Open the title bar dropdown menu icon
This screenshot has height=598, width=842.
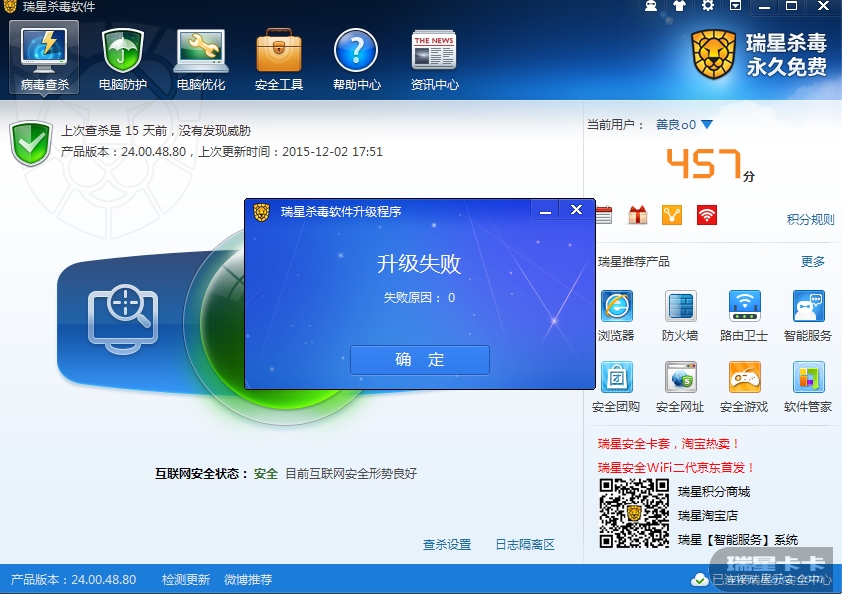[x=736, y=6]
